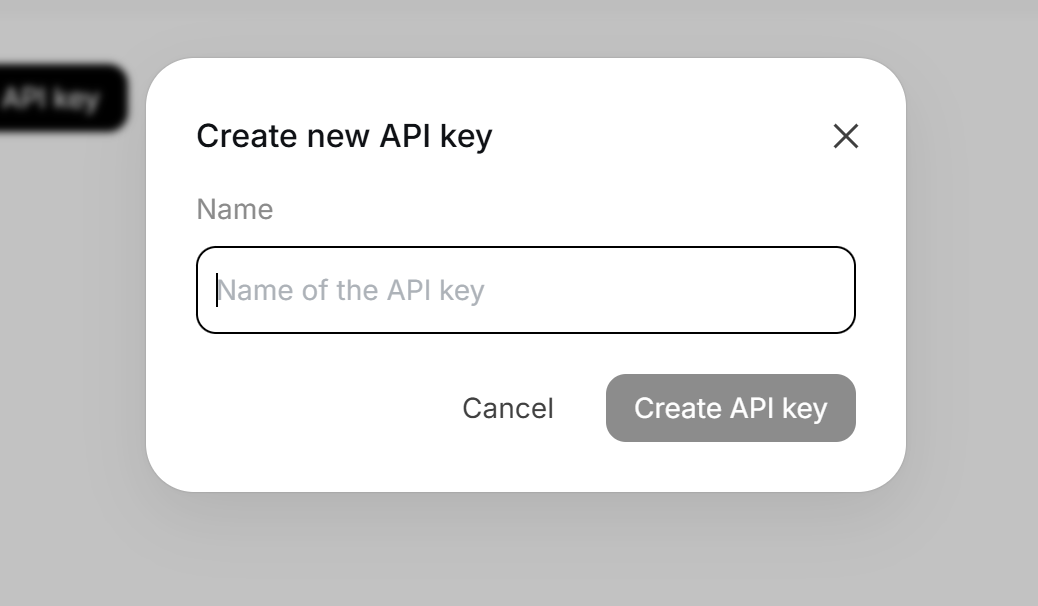Cancel the API key creation

click(507, 408)
